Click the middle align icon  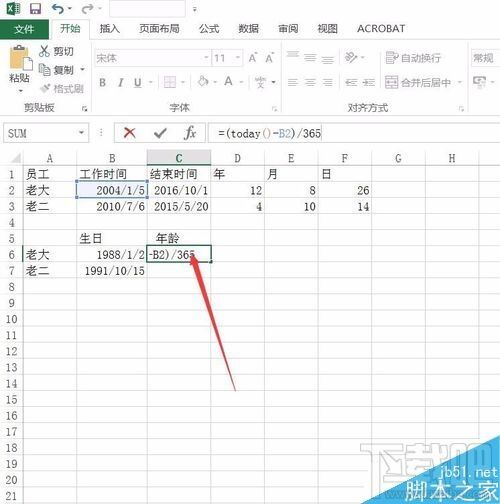coord(310,58)
